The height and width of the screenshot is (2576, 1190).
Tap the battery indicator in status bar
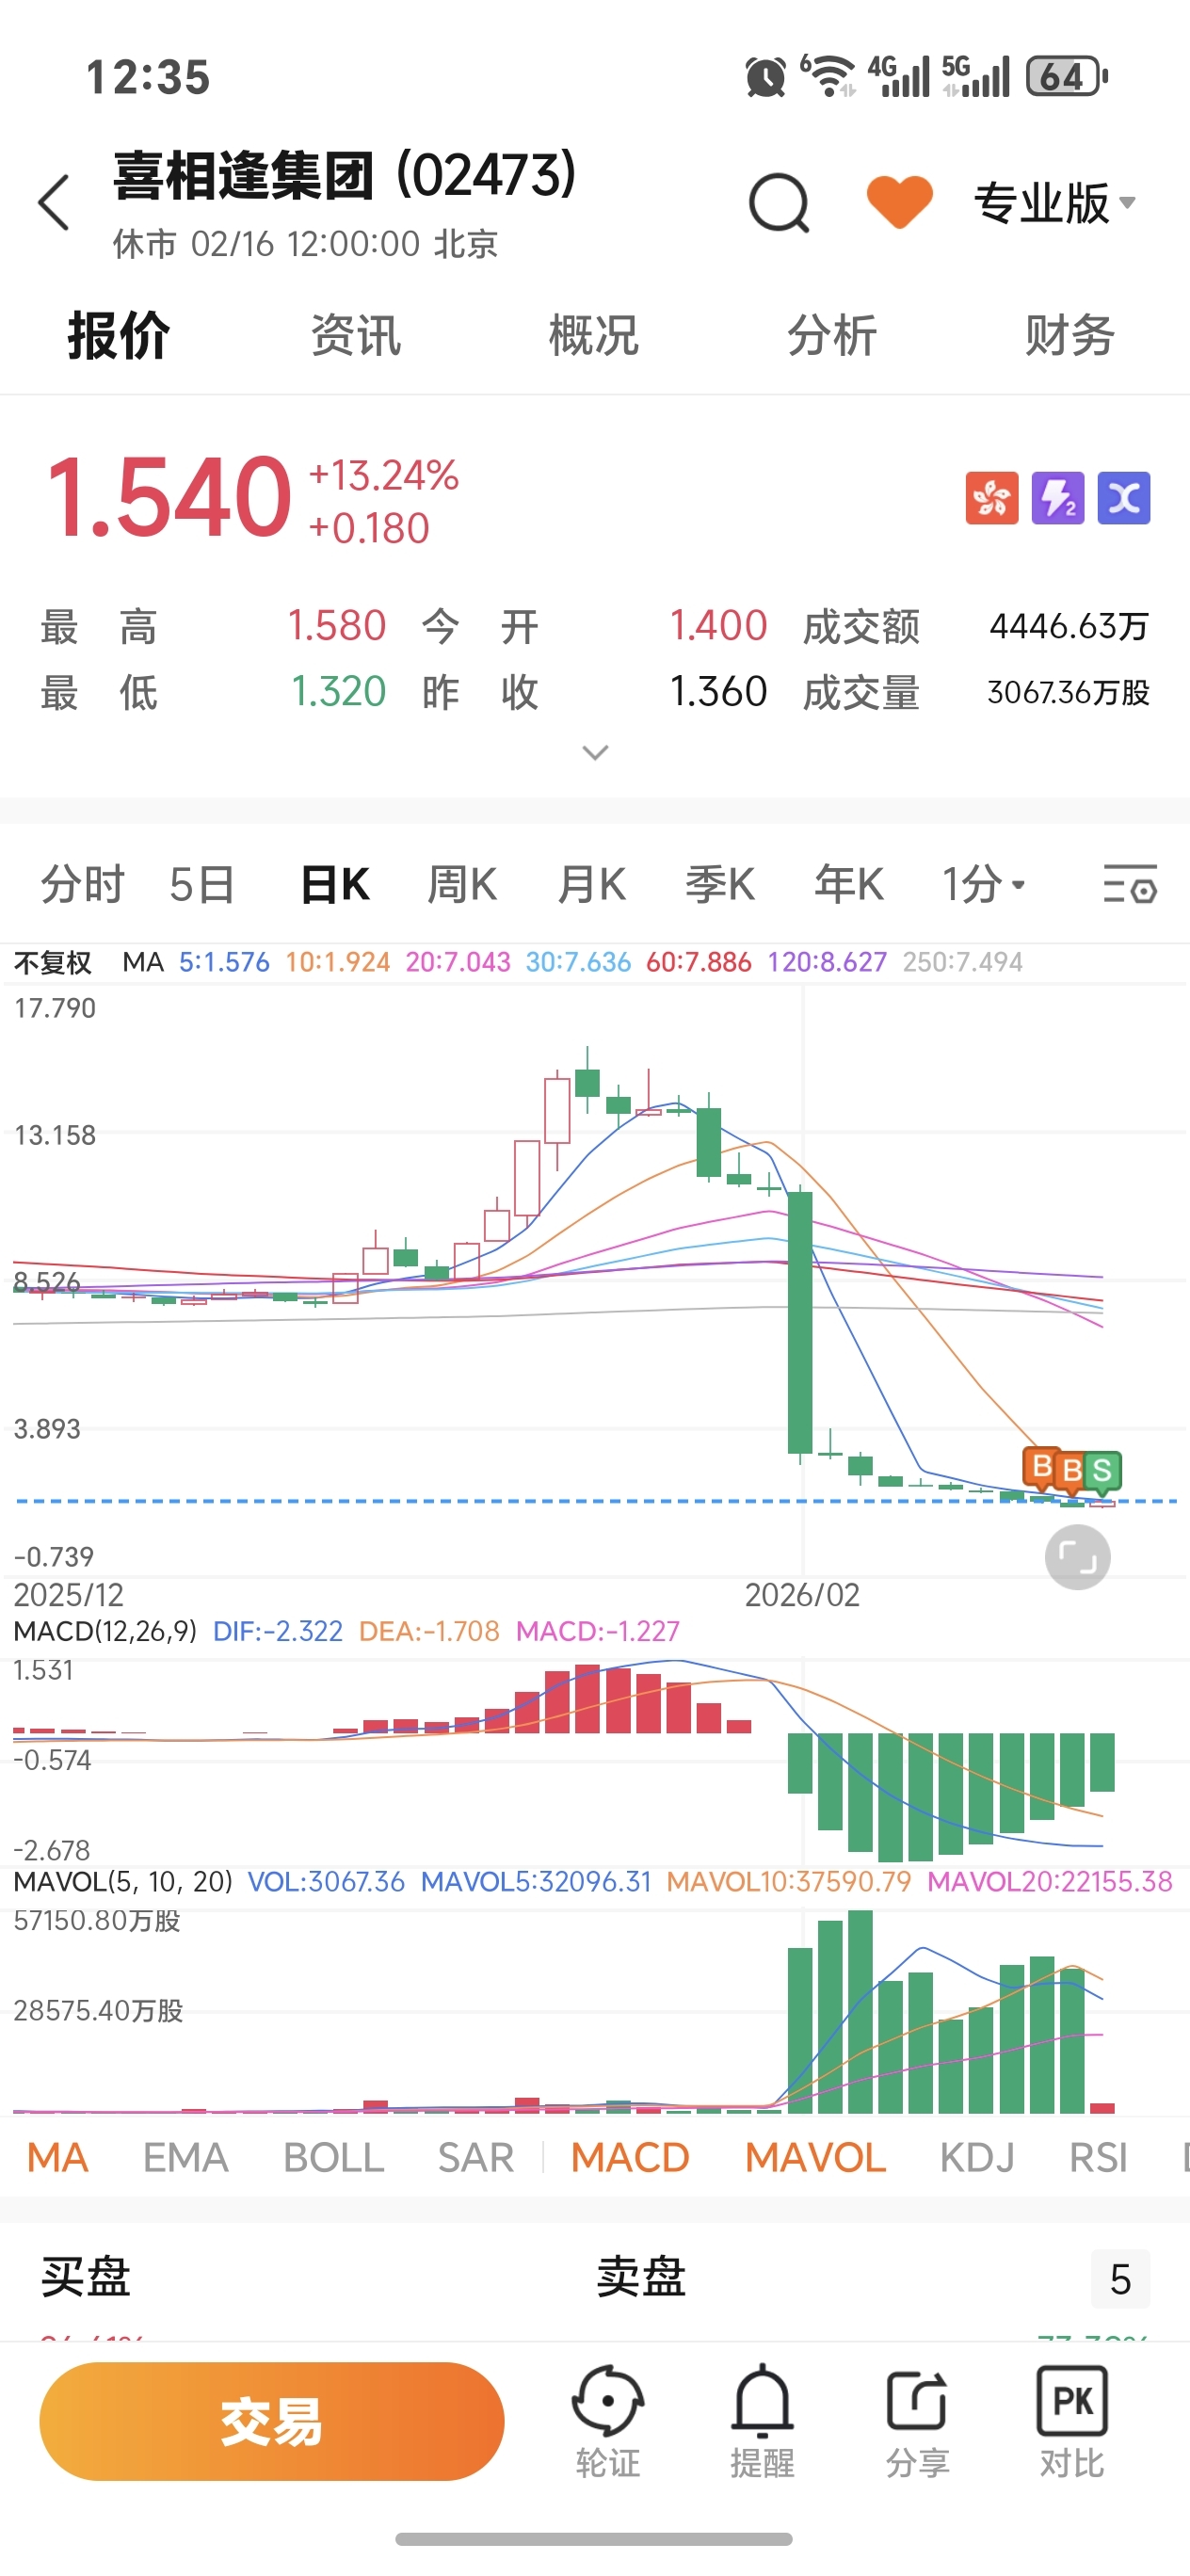[1066, 76]
